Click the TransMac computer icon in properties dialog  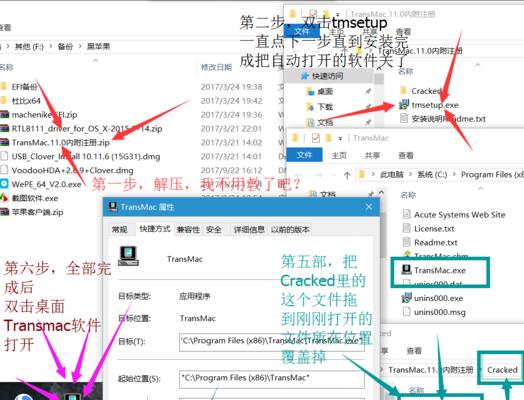pyautogui.click(x=128, y=256)
